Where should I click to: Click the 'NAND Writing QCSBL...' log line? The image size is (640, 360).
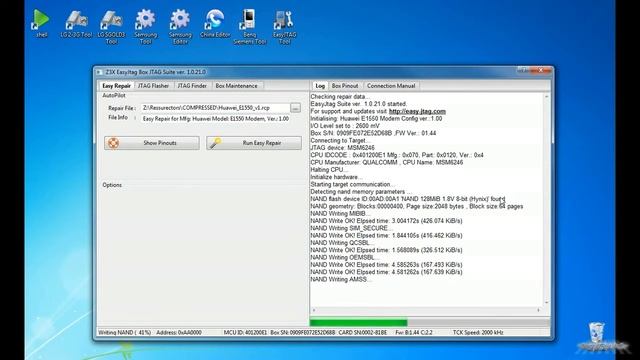(x=342, y=243)
